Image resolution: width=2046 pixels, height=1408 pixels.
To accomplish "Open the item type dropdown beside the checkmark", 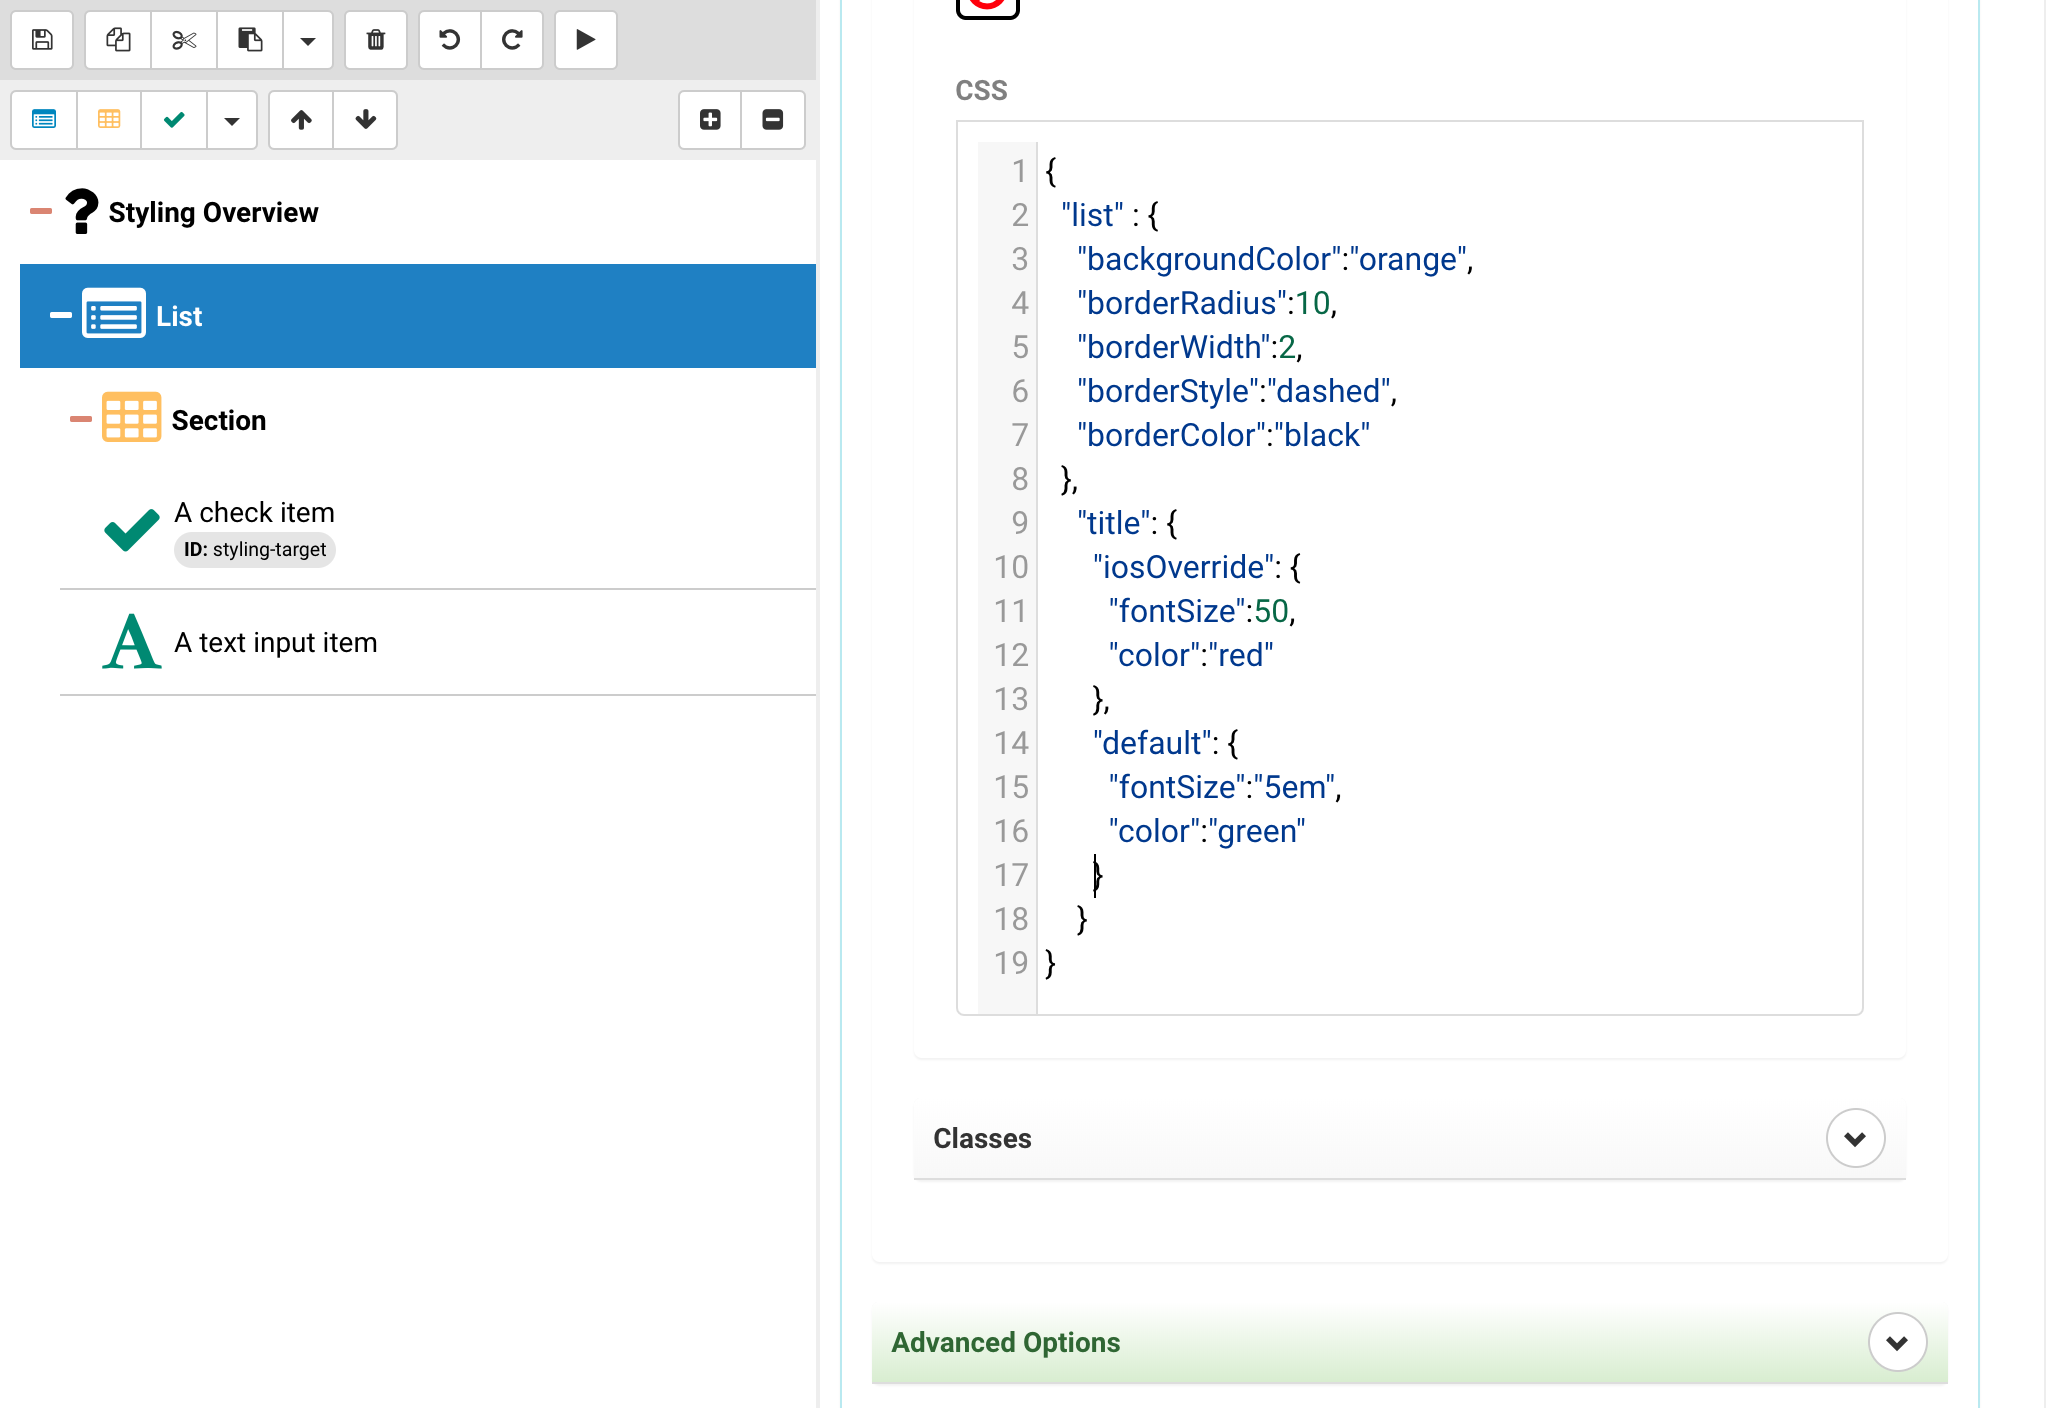I will tap(232, 120).
